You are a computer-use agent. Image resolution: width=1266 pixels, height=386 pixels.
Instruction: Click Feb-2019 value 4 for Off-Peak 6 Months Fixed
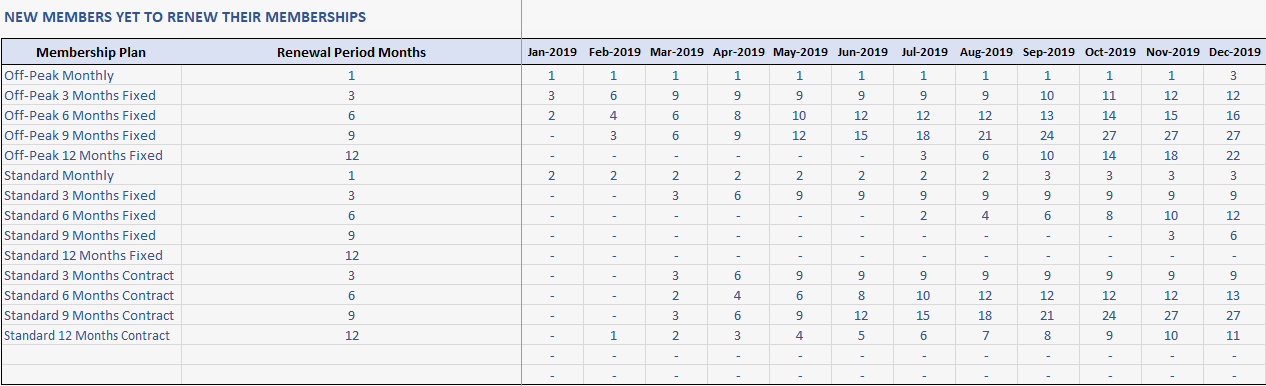click(613, 115)
